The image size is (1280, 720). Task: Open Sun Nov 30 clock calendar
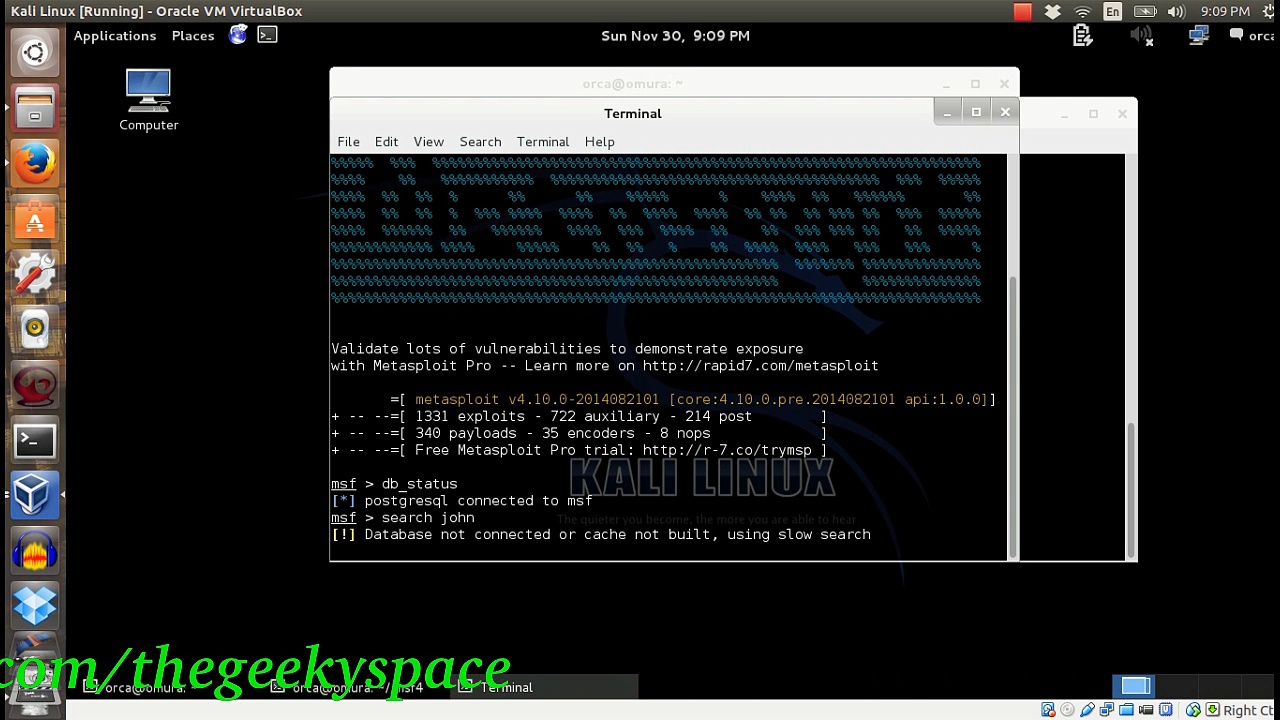tap(675, 36)
